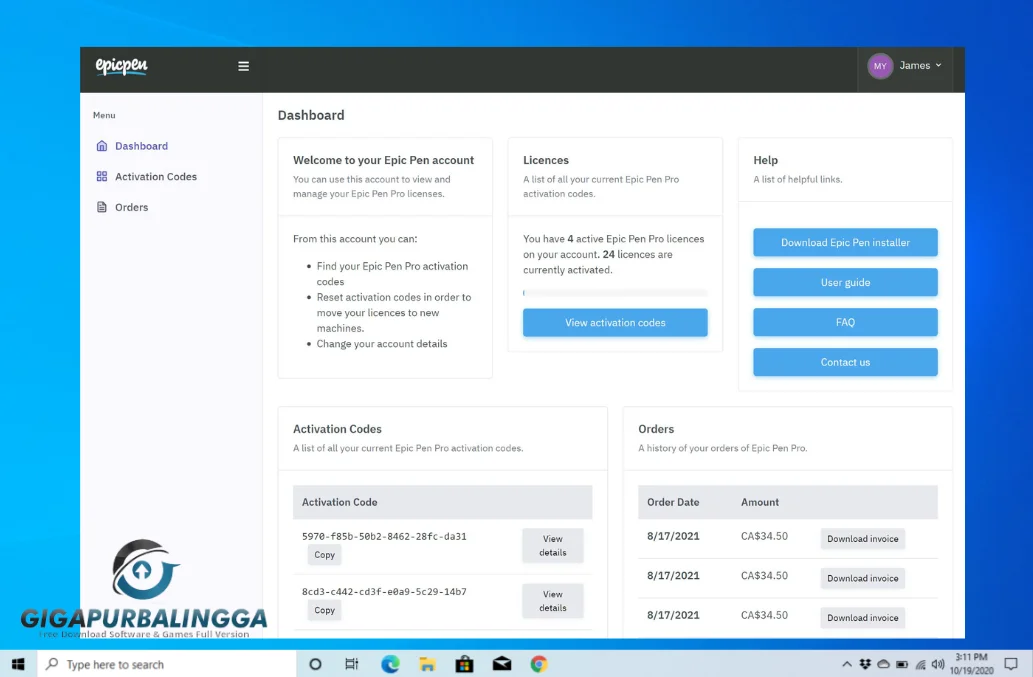This screenshot has width=1033, height=677.
Task: Open Orders page from the sidebar
Action: coord(131,208)
